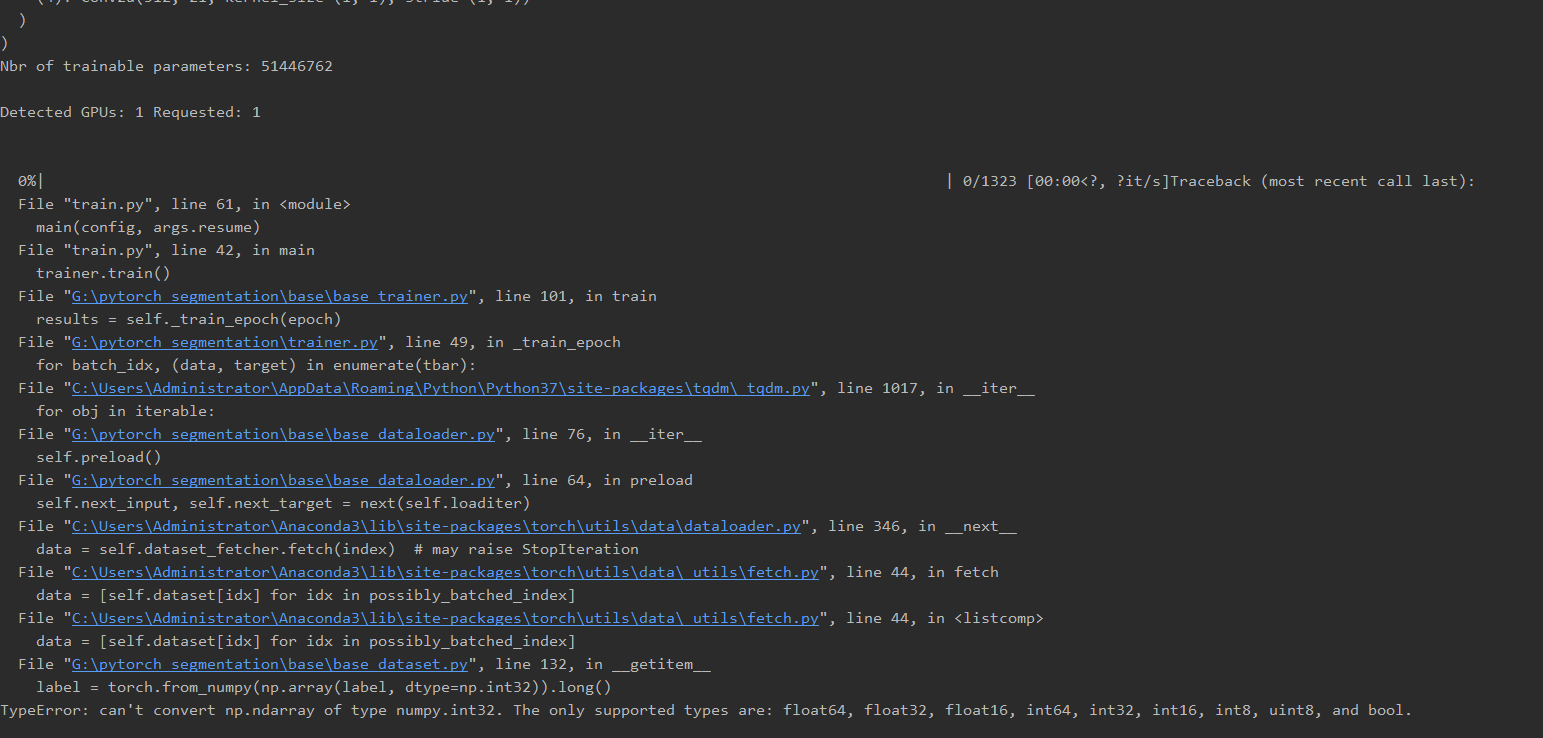Select the train.py line 61 frame
This screenshot has width=1543, height=738.
[184, 203]
